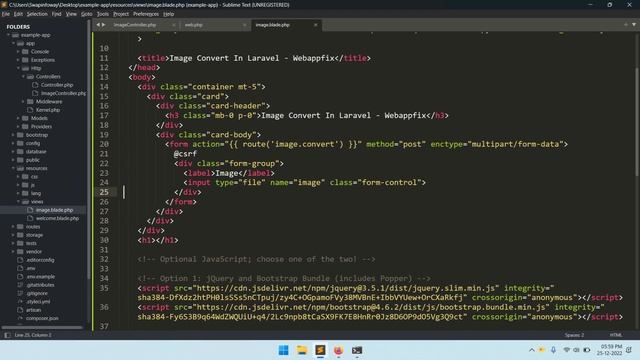Image resolution: width=640 pixels, height=360 pixels.
Task: Open File Explorer from the taskbar
Action: click(302, 350)
